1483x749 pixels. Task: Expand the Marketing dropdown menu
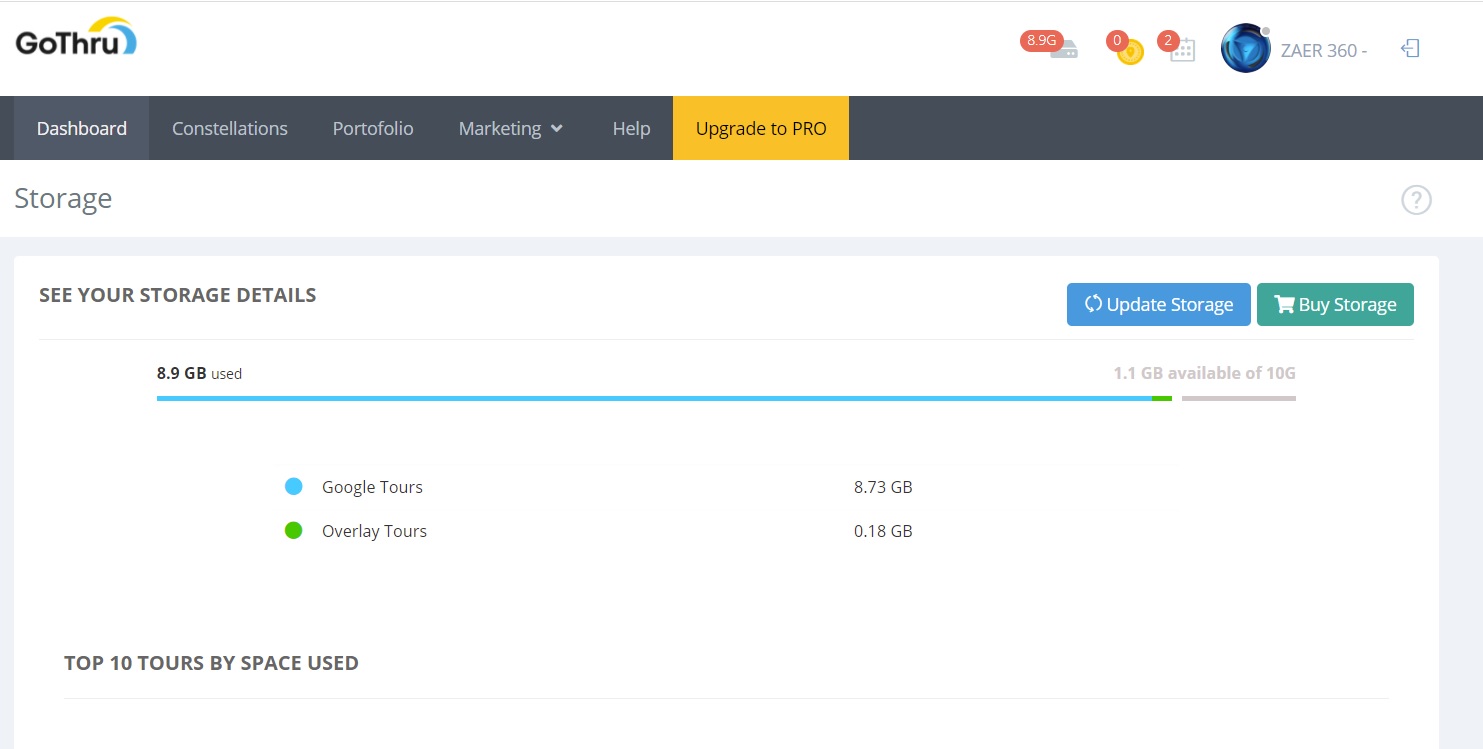click(x=511, y=128)
